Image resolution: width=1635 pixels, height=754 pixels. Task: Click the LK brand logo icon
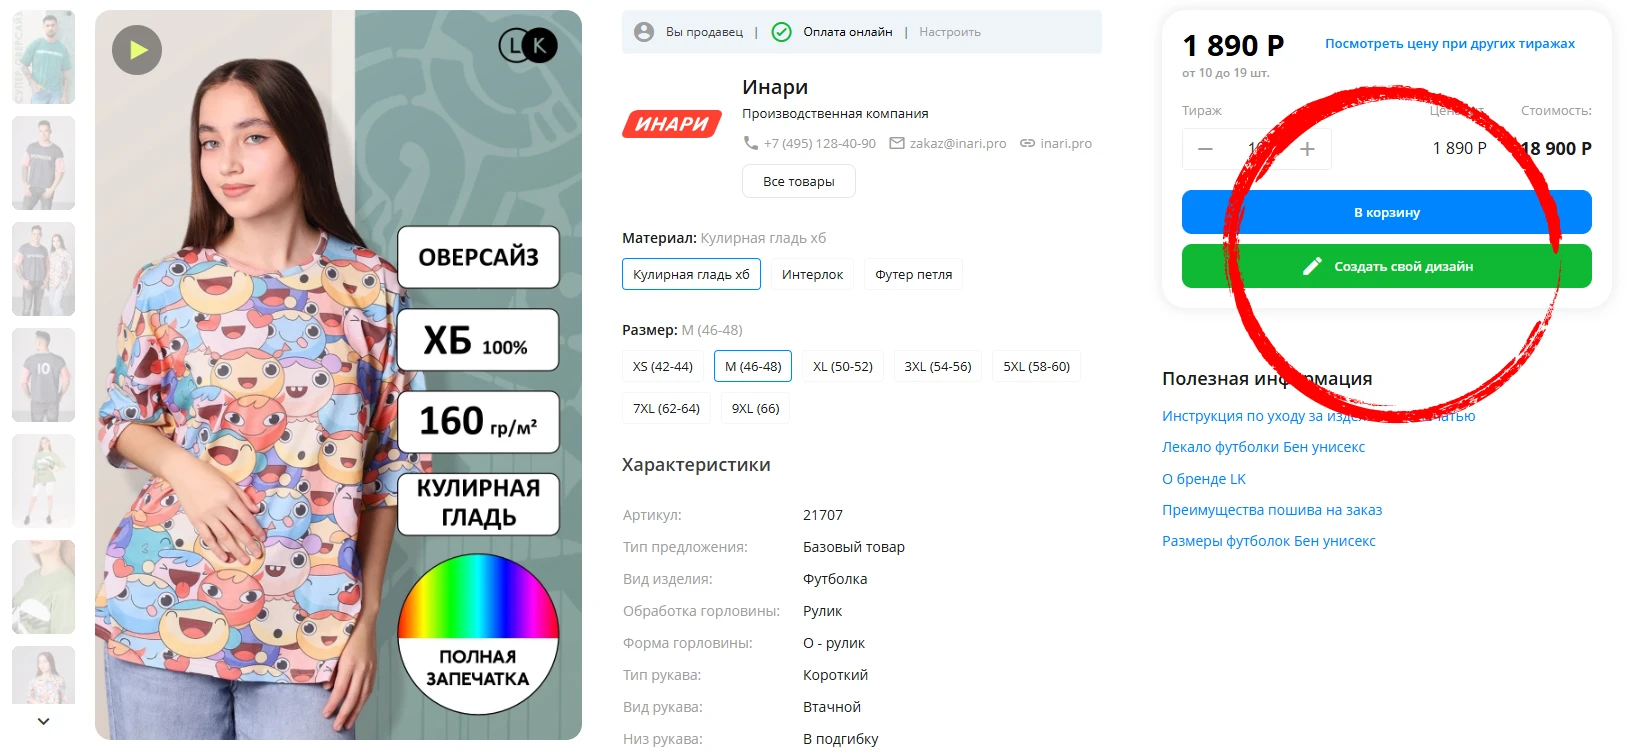528,45
